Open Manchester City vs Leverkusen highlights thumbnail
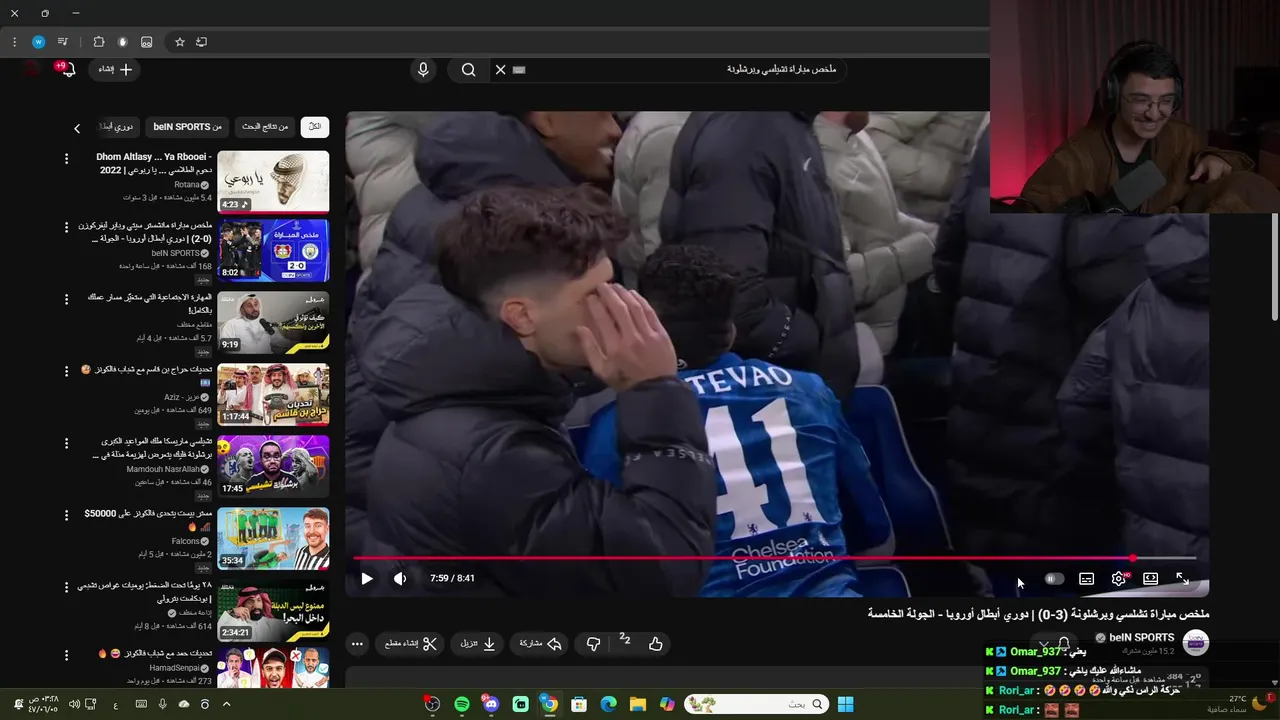 273,250
